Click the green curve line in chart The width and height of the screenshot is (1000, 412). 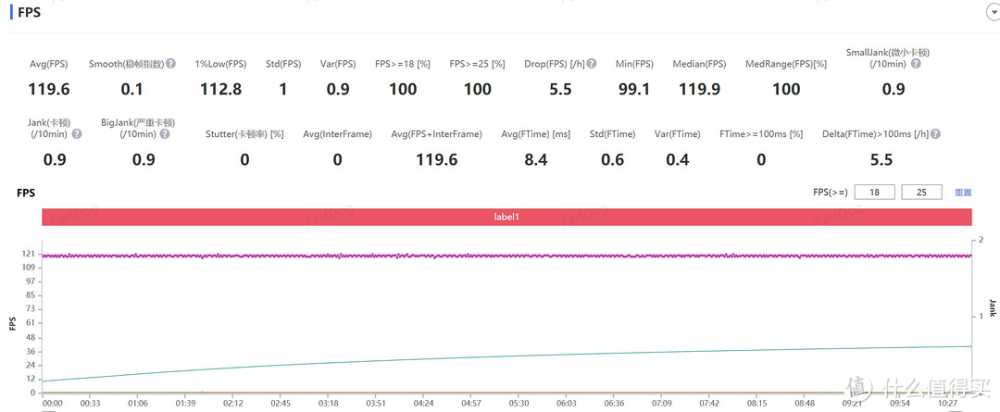[x=500, y=357]
